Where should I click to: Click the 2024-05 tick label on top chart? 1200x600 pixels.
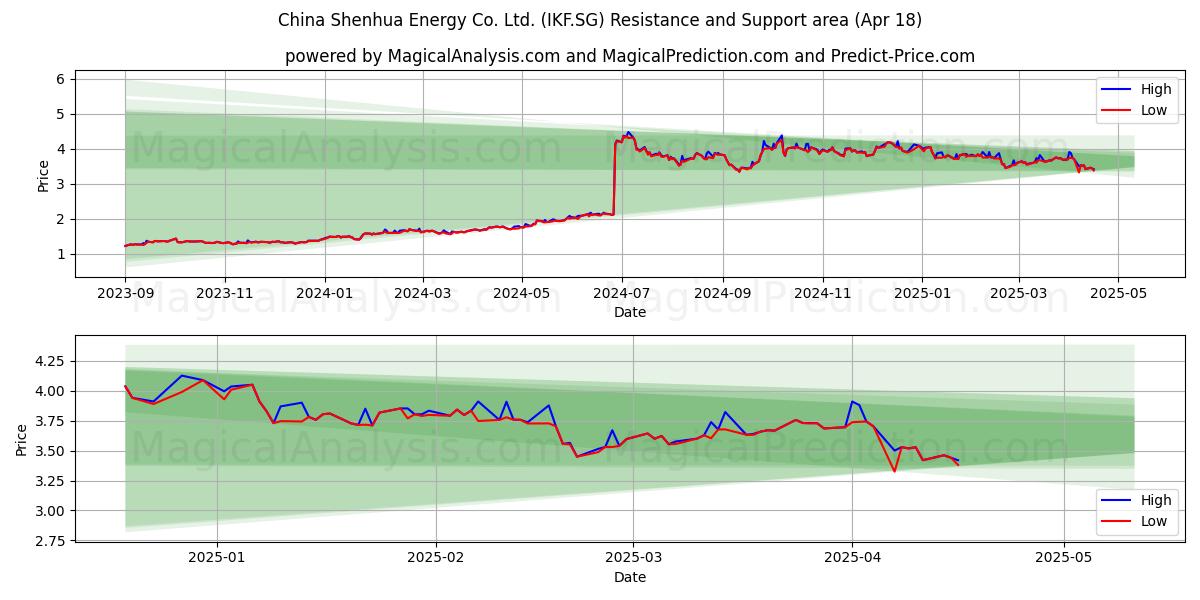click(x=521, y=295)
